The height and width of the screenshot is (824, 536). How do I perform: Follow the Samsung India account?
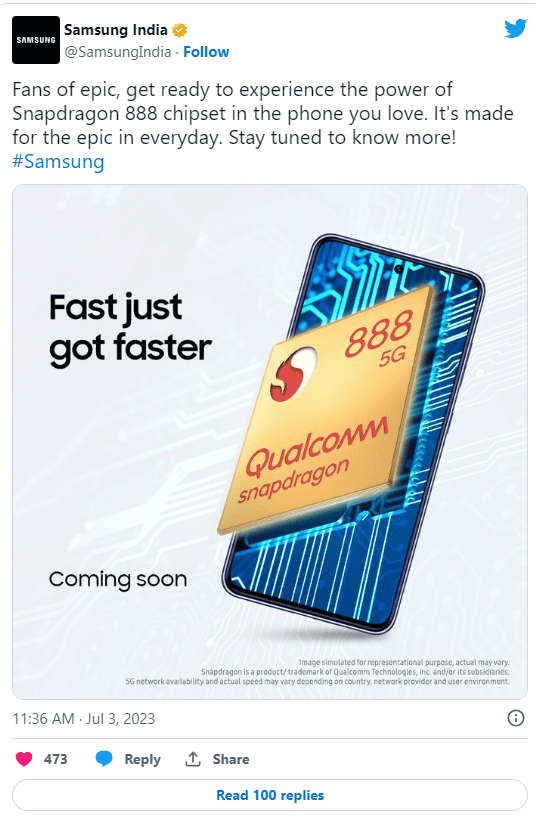click(206, 52)
